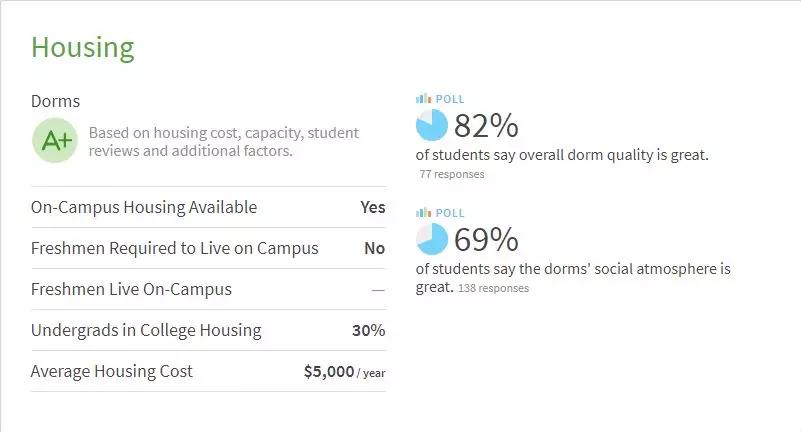Image resolution: width=801 pixels, height=432 pixels.
Task: Click the 82% dorm quality percentage
Action: [486, 126]
